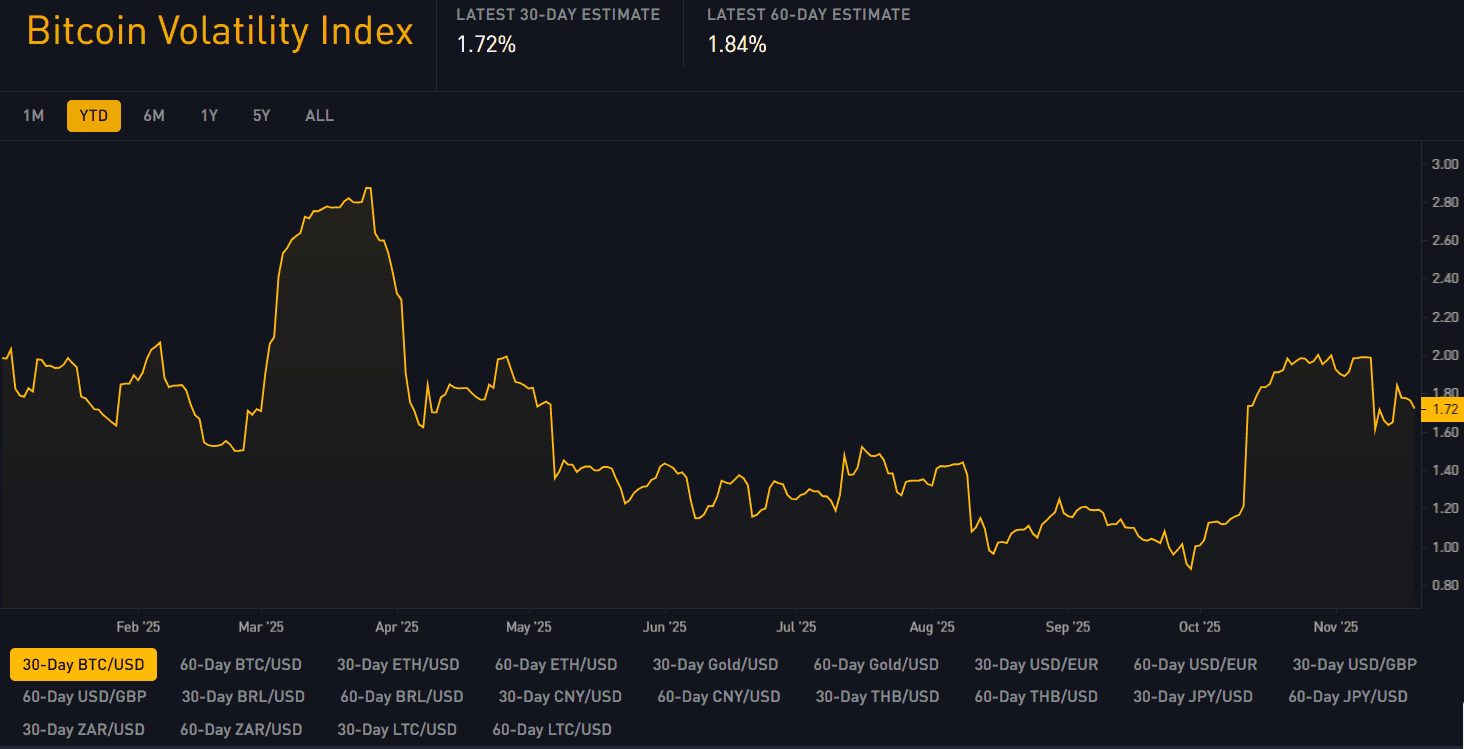The image size is (1464, 749).
Task: Toggle the 30-Day BRL/USD series
Action: click(242, 696)
